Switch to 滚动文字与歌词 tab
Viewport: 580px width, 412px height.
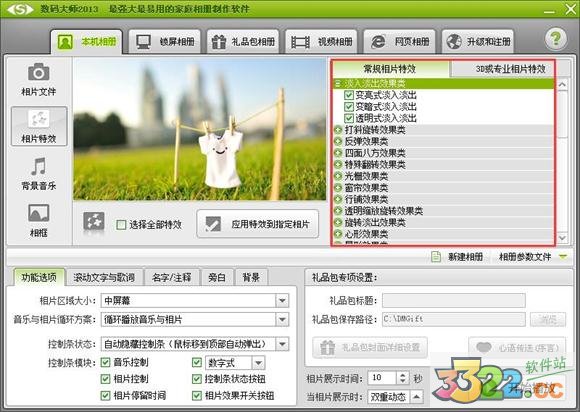pos(104,277)
